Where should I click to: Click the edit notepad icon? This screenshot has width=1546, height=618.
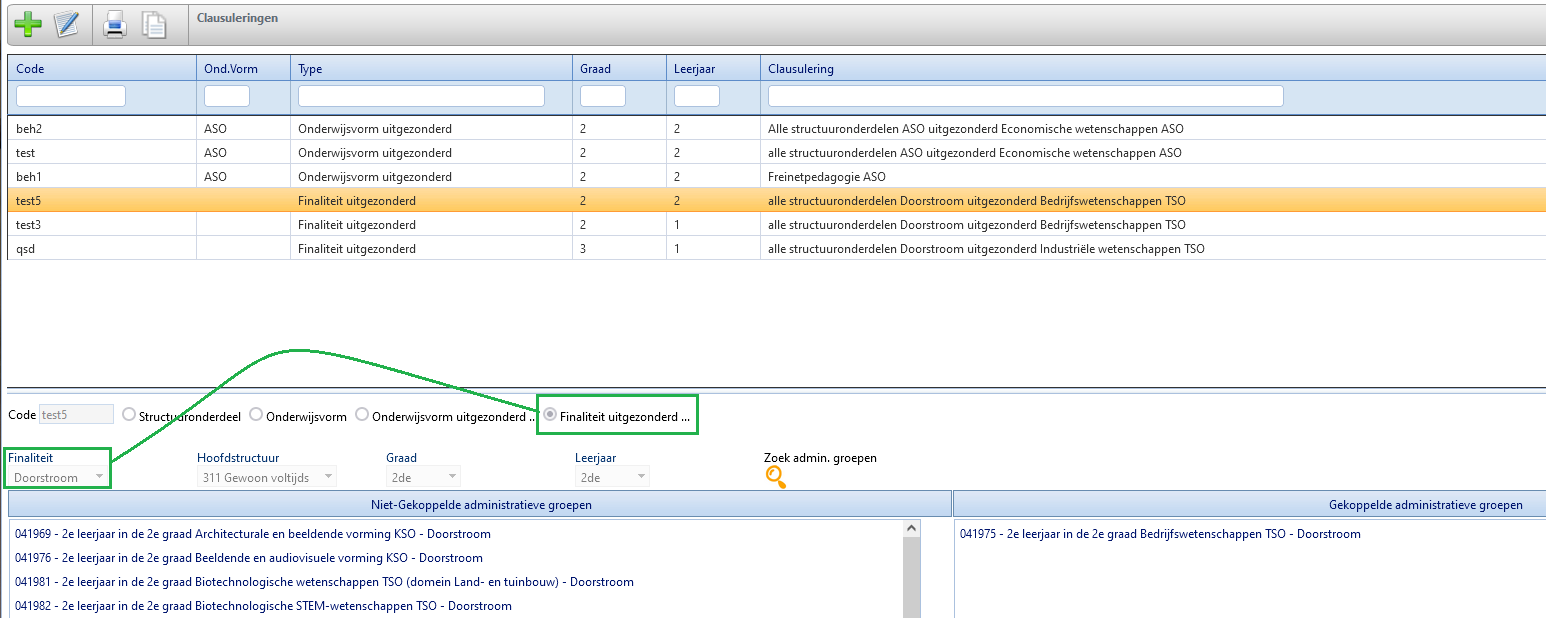[x=66, y=23]
